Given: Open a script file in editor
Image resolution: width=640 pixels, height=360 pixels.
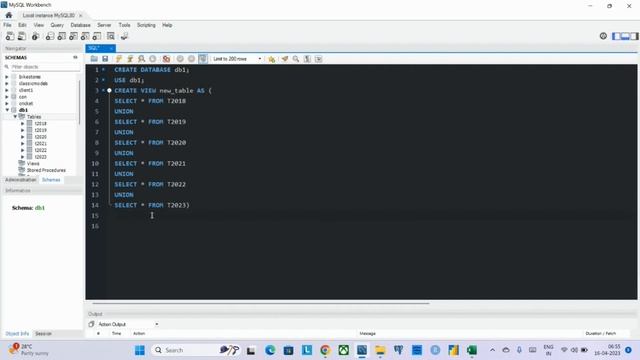Looking at the screenshot, I should coord(94,59).
